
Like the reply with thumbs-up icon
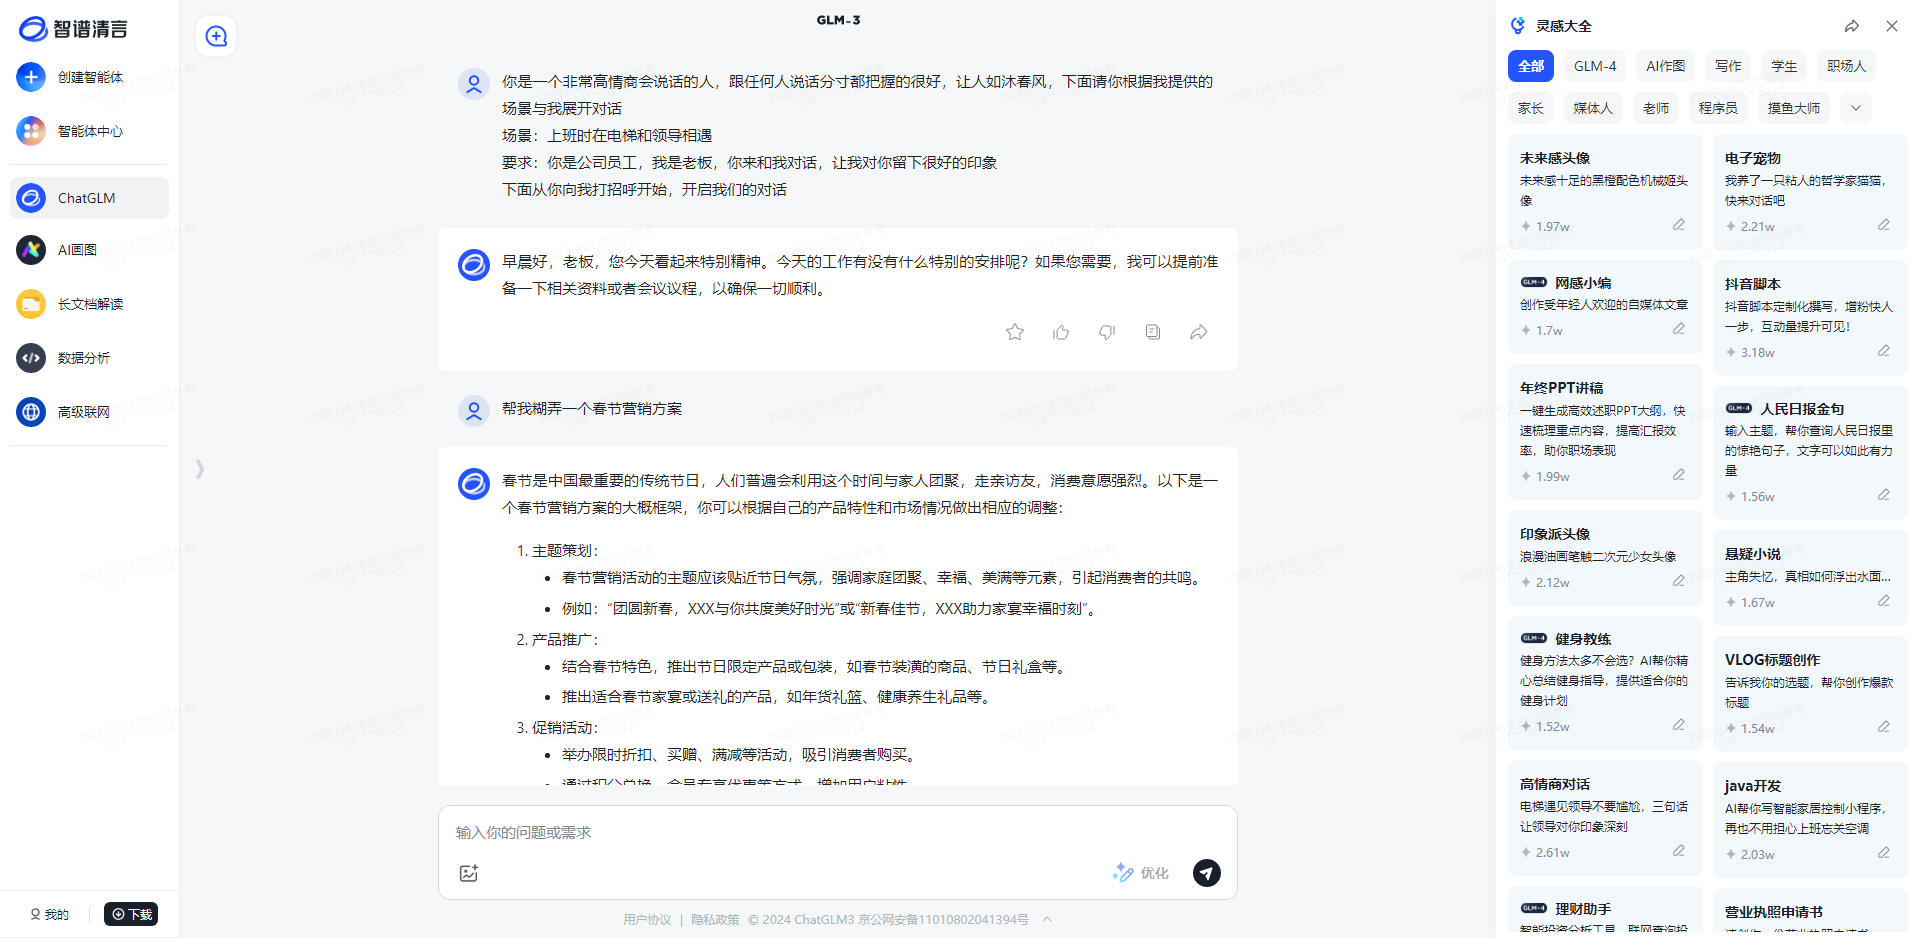[x=1061, y=332]
